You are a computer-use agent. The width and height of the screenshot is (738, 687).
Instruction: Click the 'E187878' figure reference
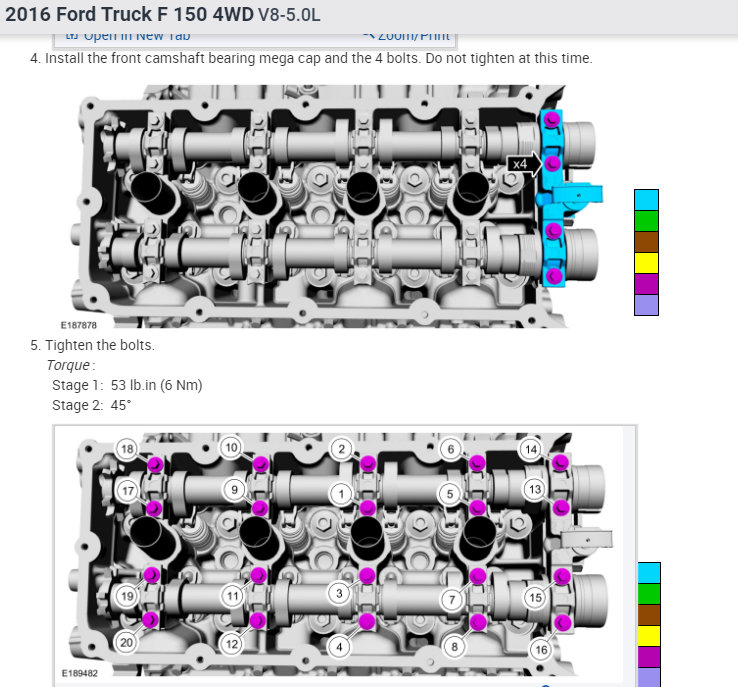(79, 325)
